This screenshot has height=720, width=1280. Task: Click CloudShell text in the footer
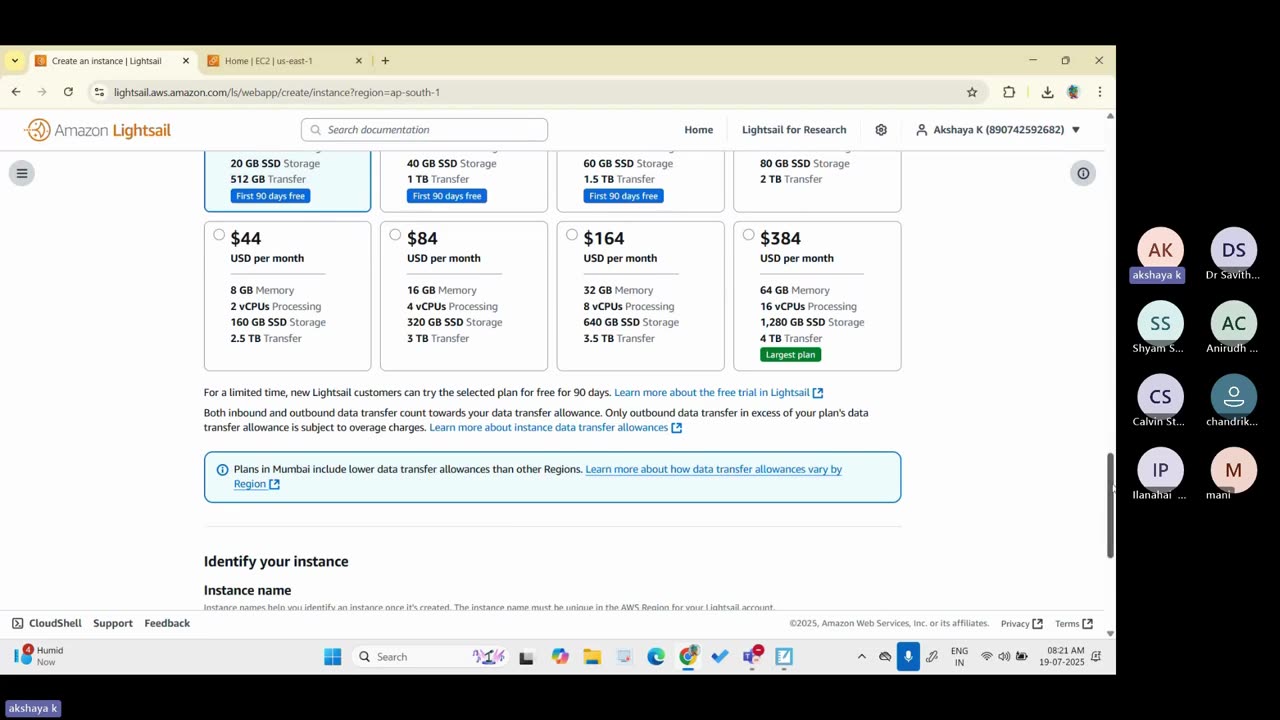55,623
